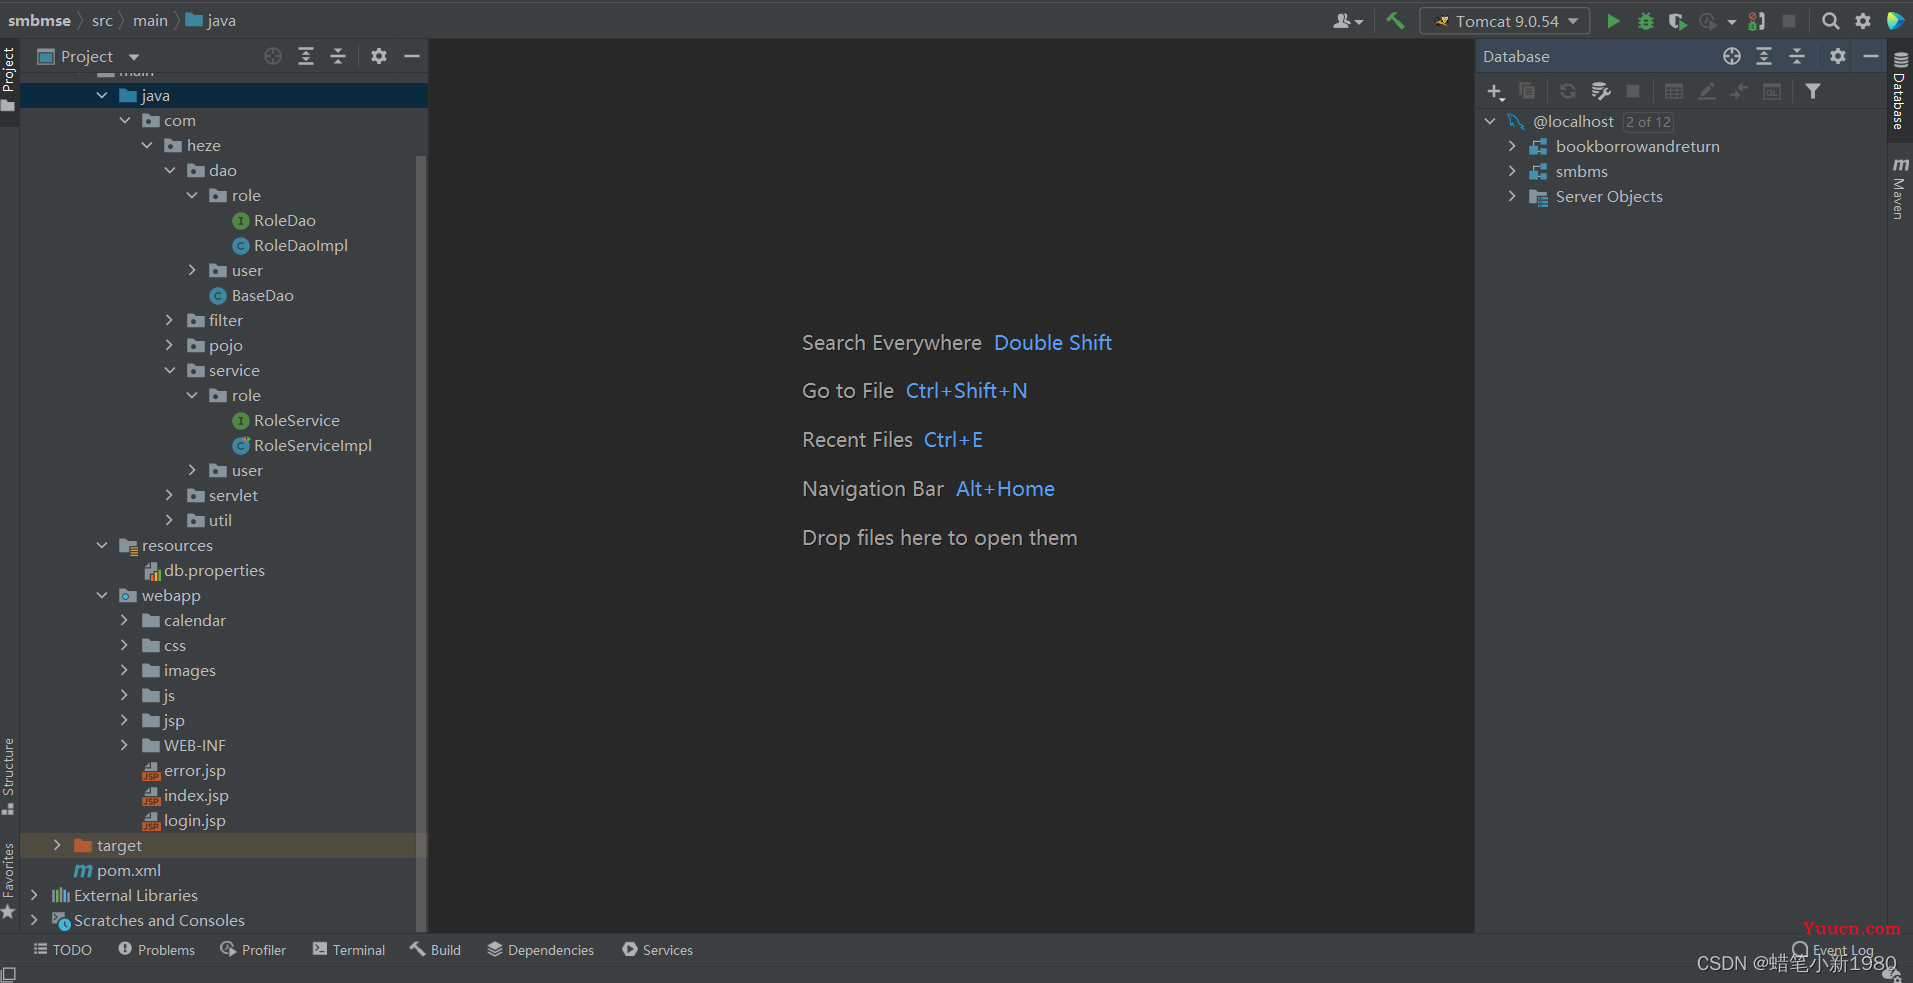Click Select Opened File icon in Project panel
This screenshot has height=983, width=1913.
pyautogui.click(x=273, y=56)
